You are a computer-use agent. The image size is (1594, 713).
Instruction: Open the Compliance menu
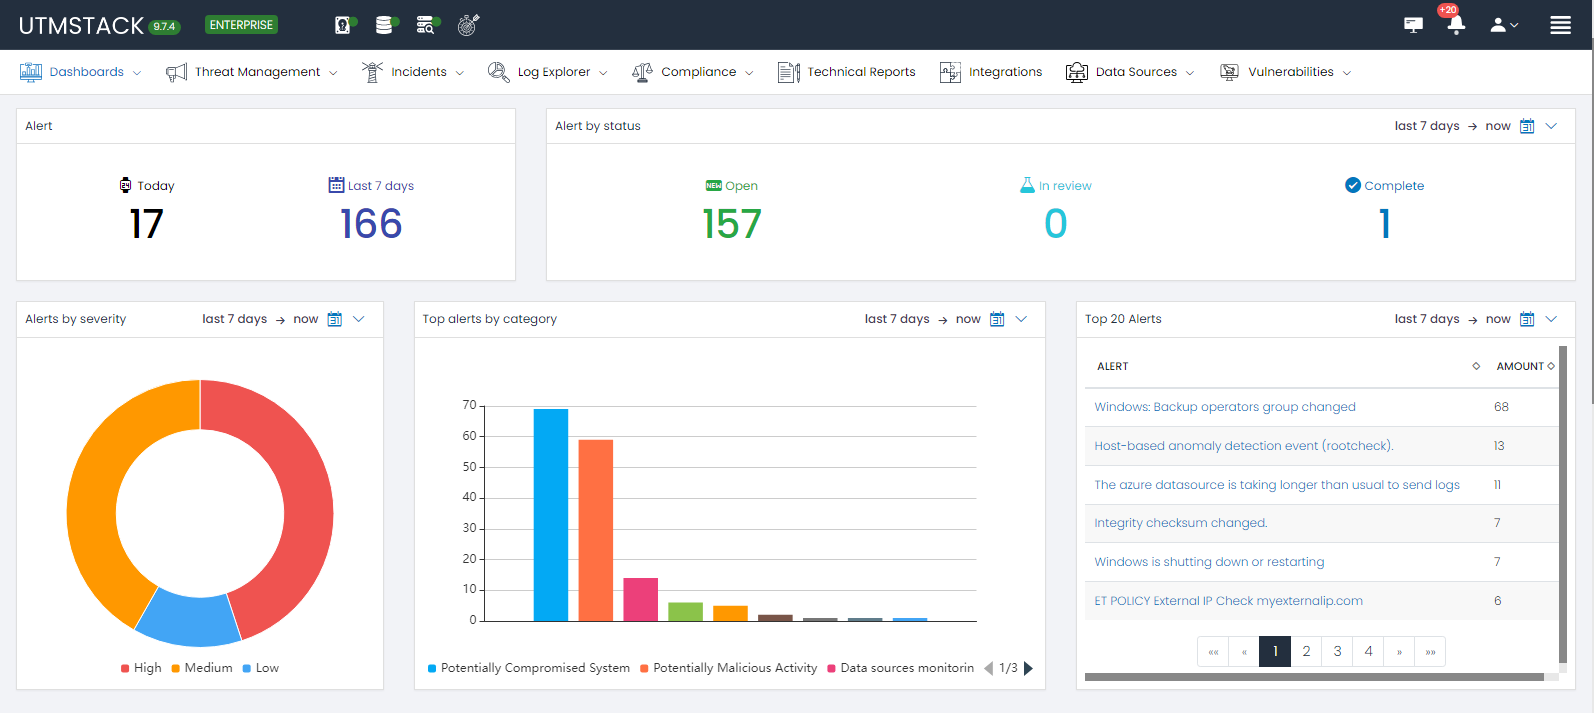(693, 72)
